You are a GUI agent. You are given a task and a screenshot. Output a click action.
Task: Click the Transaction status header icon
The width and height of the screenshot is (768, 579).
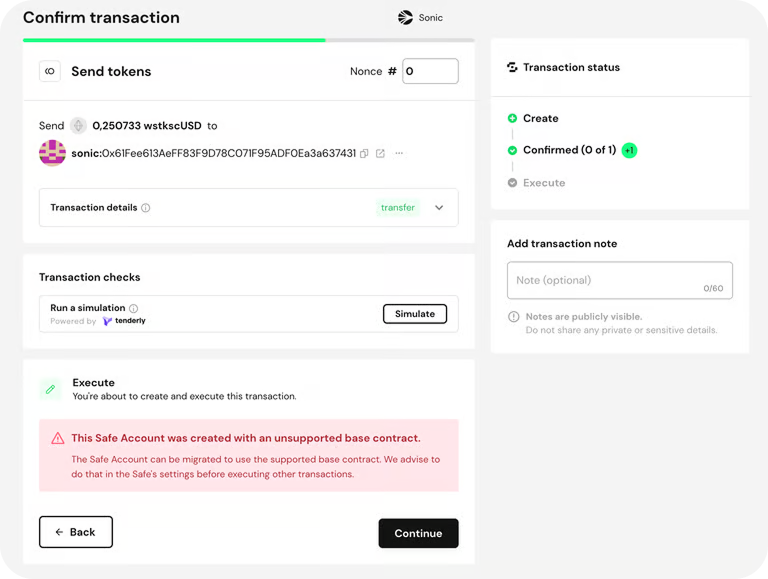pos(512,67)
